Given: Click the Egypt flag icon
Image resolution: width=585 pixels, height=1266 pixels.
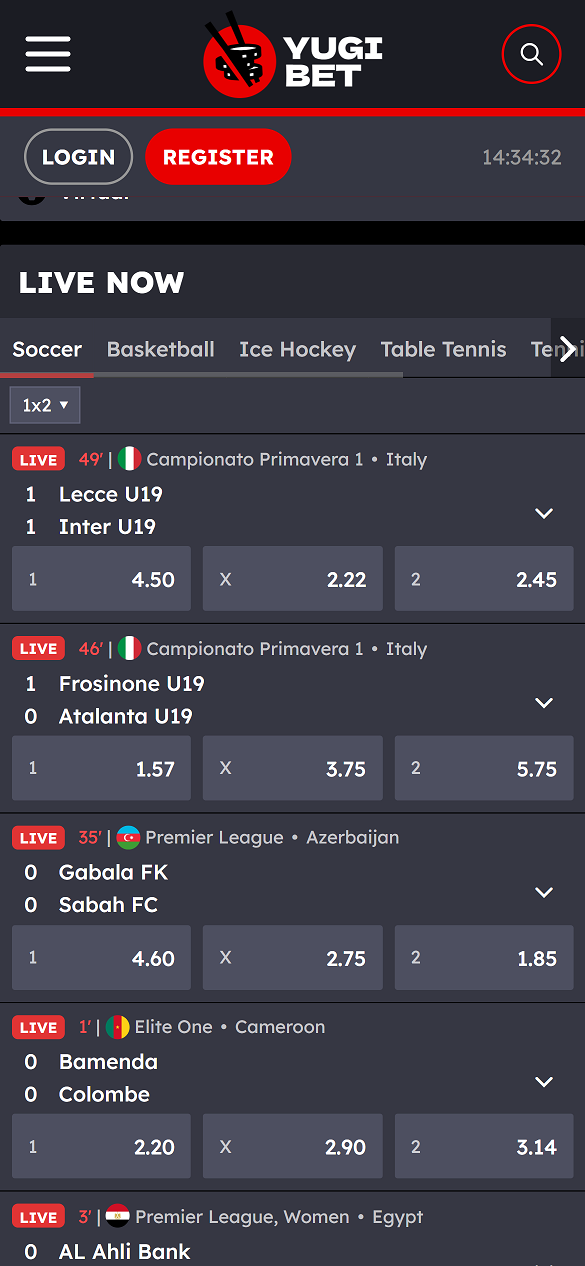Looking at the screenshot, I should point(117,1217).
